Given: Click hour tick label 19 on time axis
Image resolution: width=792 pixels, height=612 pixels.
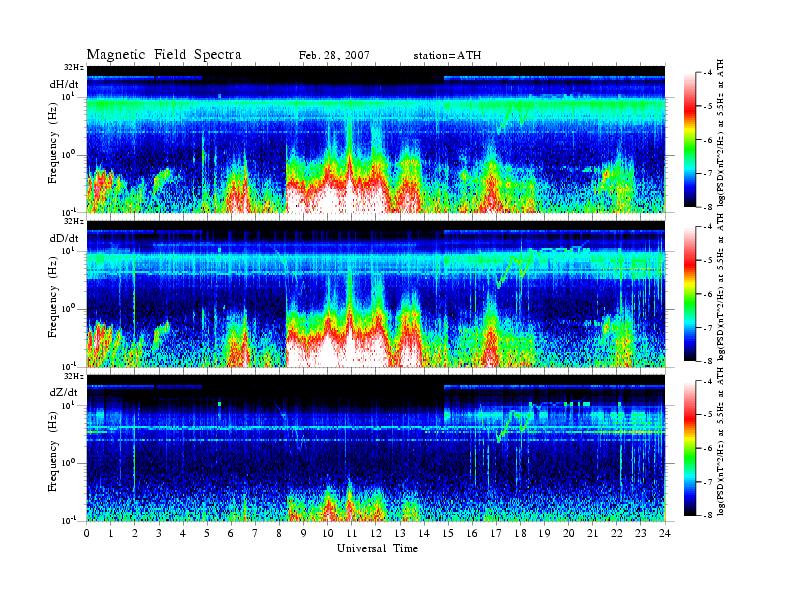Looking at the screenshot, I should coord(544,534).
